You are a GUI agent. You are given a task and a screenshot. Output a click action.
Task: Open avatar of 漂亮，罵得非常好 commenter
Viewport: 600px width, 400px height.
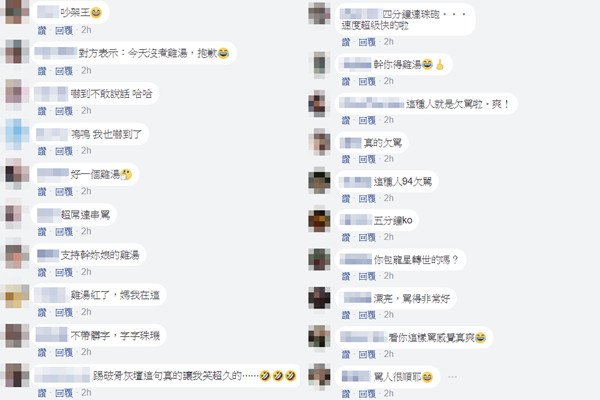(320, 298)
